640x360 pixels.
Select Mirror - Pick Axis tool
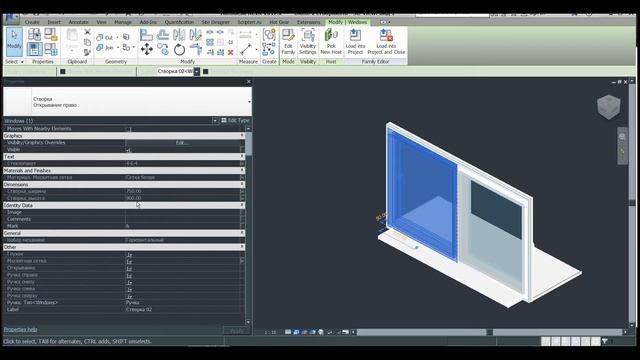[x=179, y=35]
